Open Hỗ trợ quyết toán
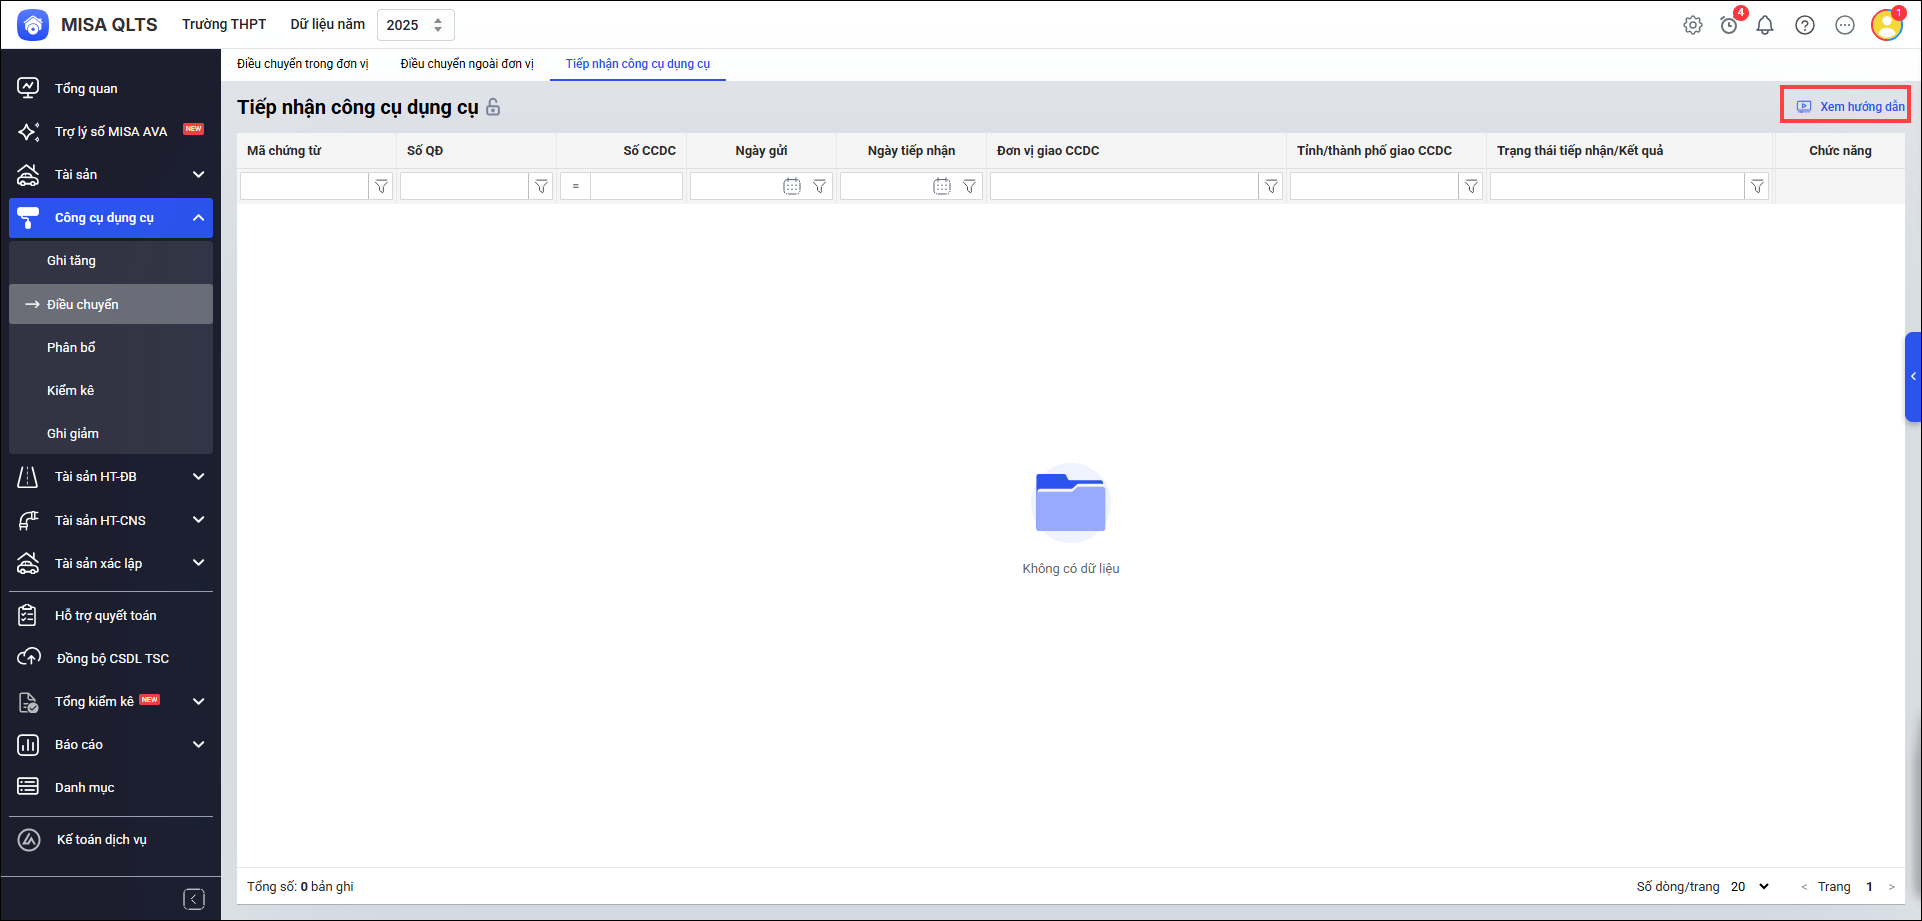 [111, 615]
